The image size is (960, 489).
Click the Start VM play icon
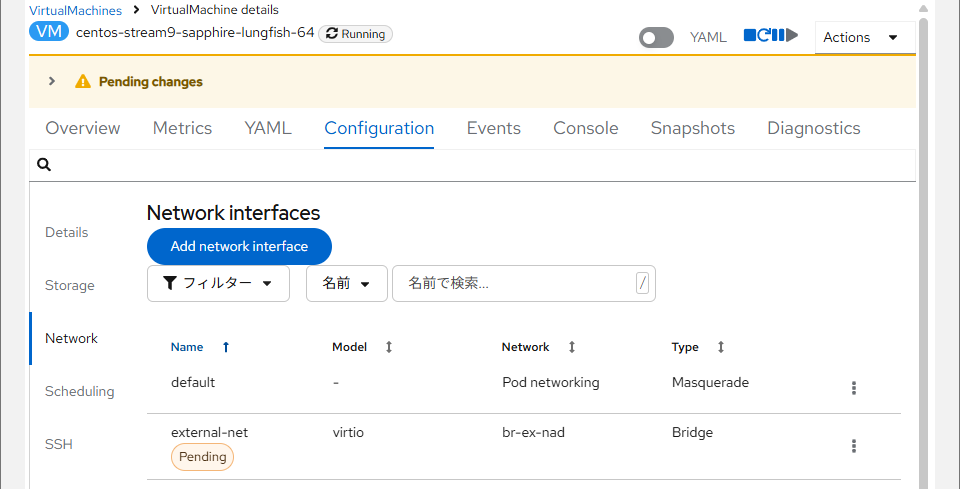[x=792, y=36]
